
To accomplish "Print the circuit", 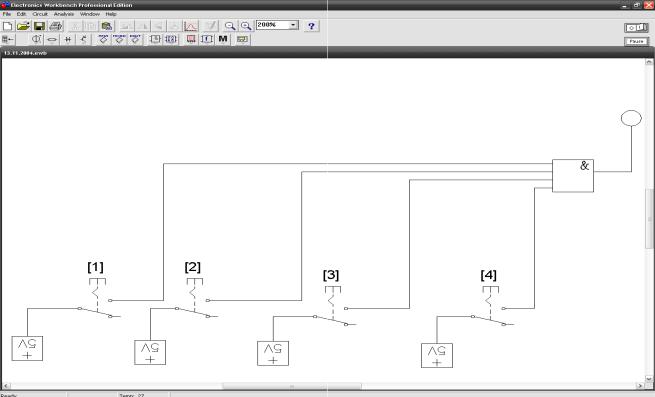I will point(56,26).
